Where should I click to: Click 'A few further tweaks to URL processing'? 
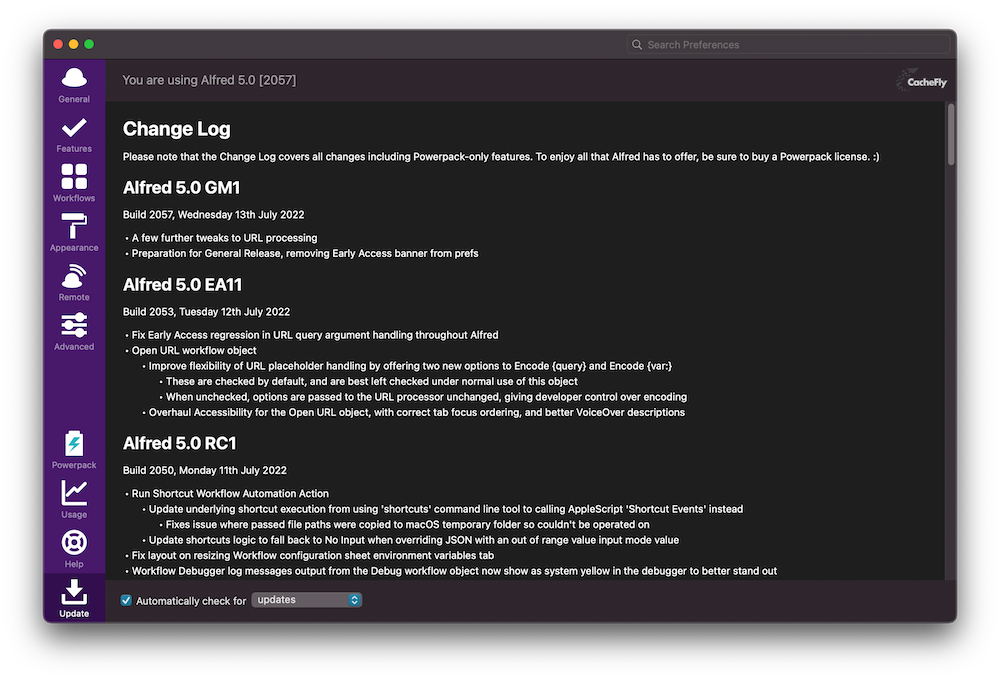(x=224, y=237)
